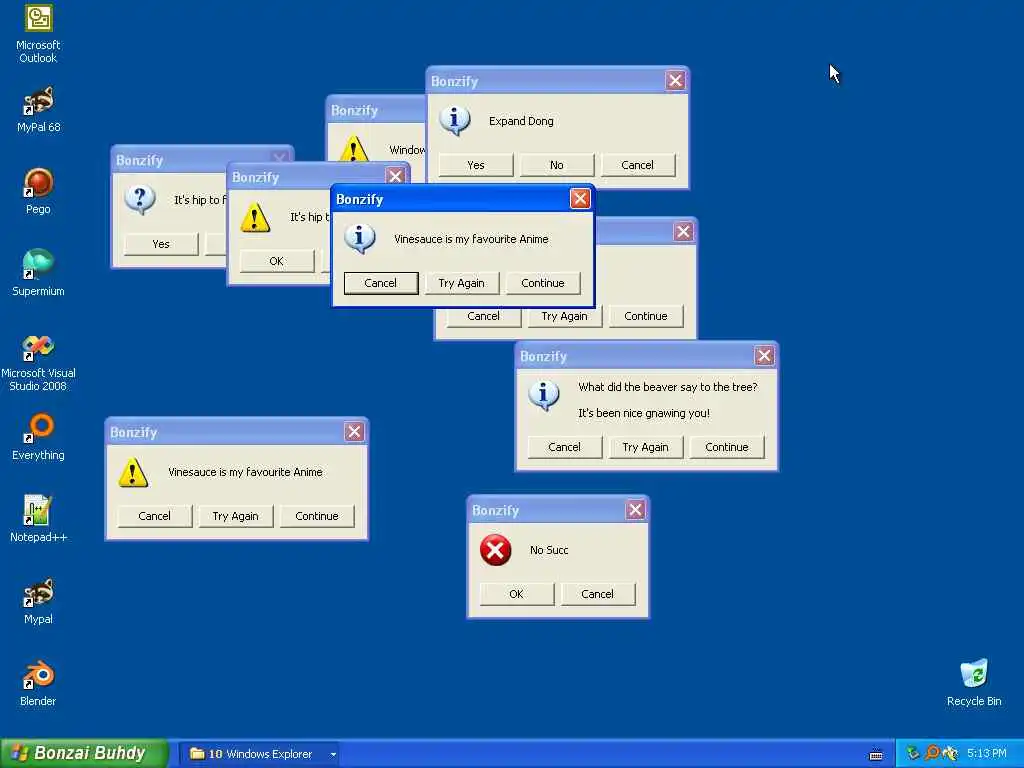Click Continue in the dialog hidden behind the Vinesauce info dialog
This screenshot has height=768, width=1024.
646,316
